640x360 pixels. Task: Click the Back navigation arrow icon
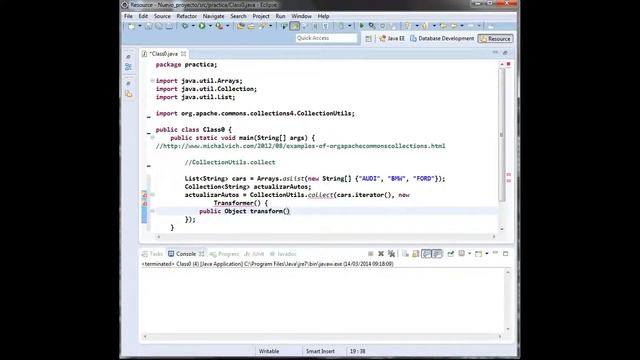(x=453, y=26)
